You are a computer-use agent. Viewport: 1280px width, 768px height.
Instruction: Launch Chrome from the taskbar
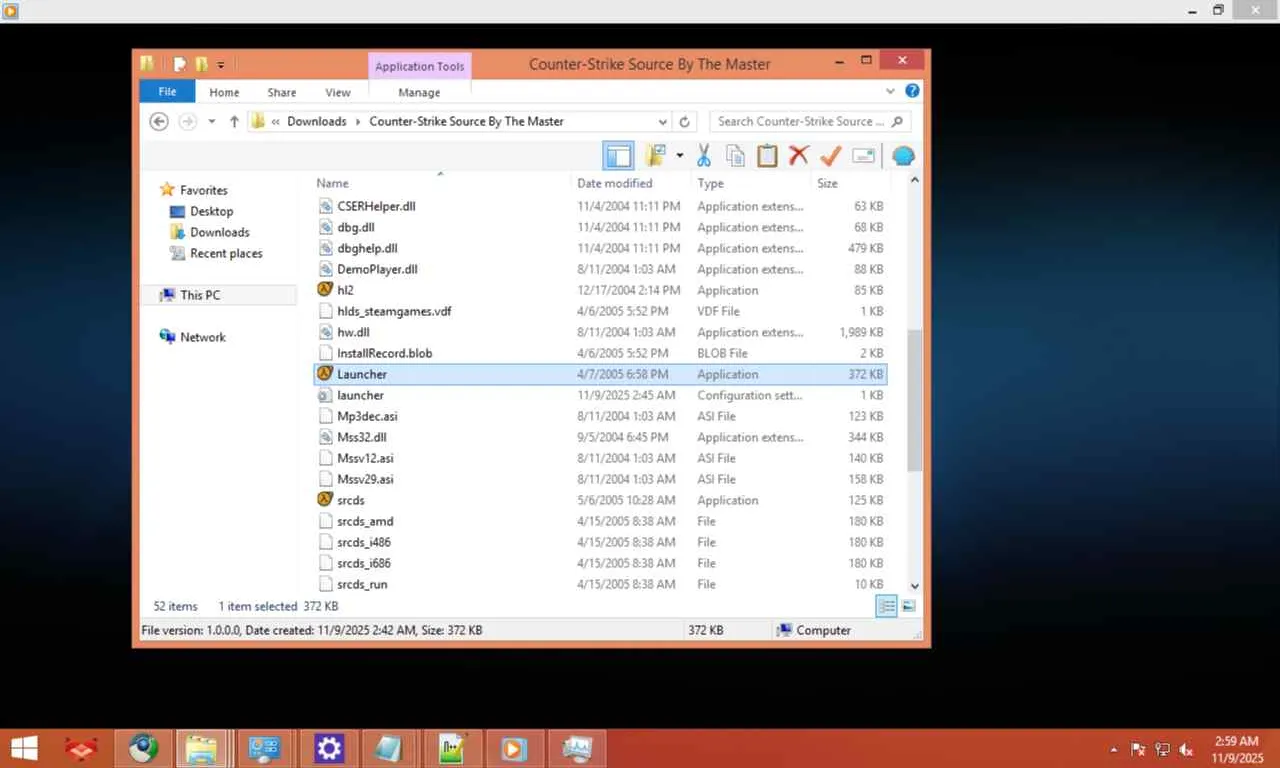point(143,748)
